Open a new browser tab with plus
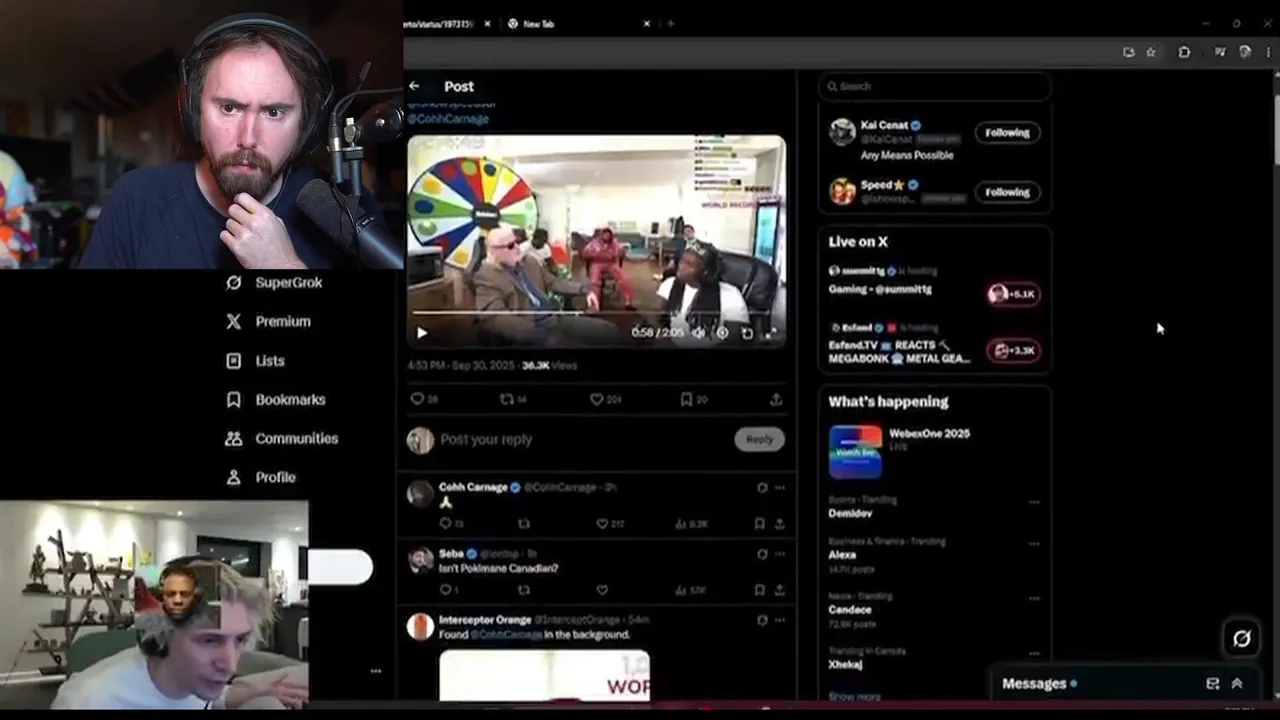The height and width of the screenshot is (720, 1280). coord(671,24)
